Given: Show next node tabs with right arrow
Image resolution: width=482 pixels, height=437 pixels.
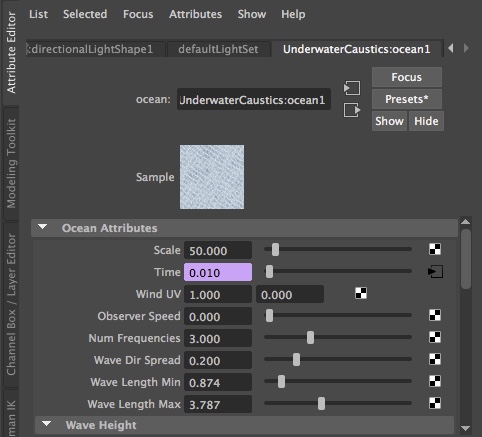Looking at the screenshot, I should point(466,48).
